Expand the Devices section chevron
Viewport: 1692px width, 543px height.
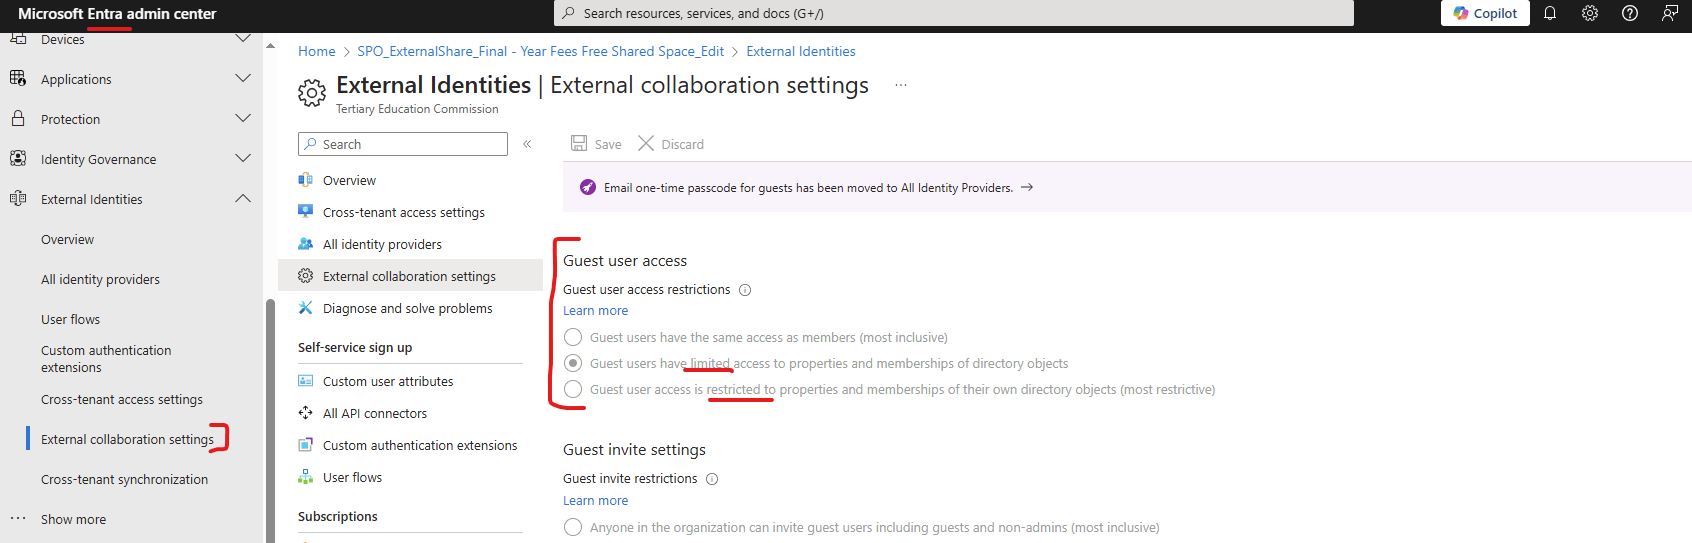click(x=243, y=38)
